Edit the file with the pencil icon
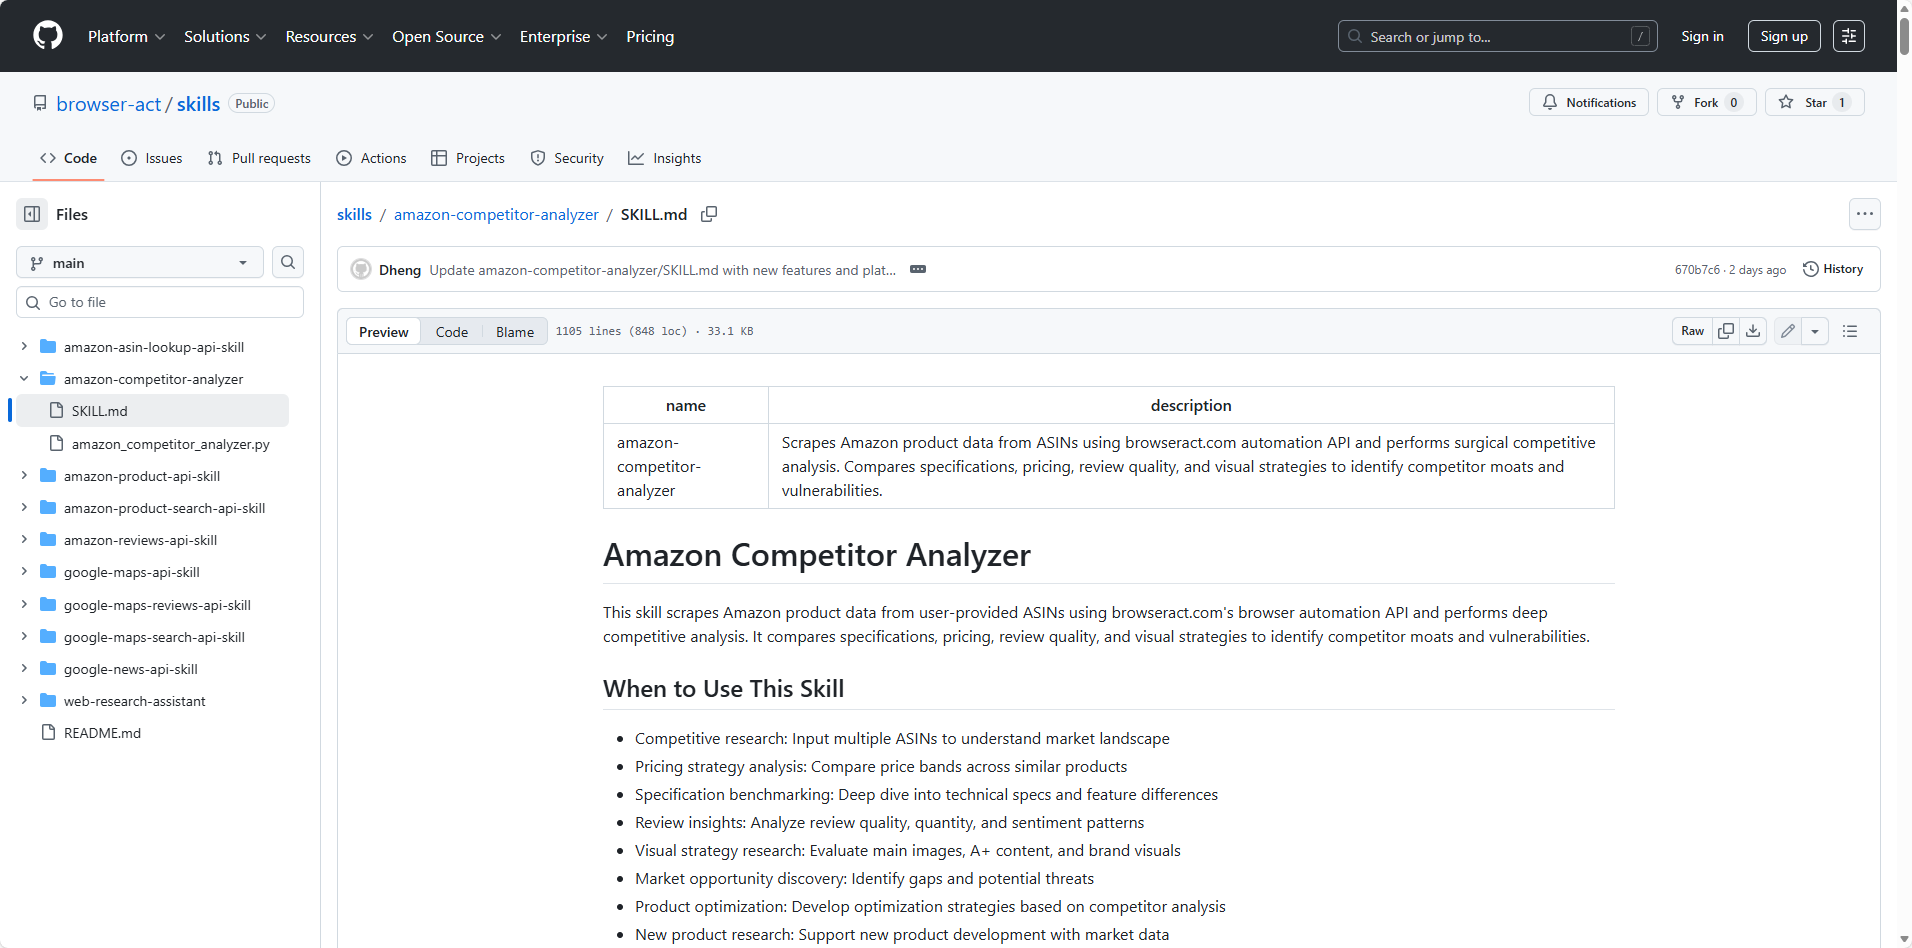Screen dimensions: 1912x948 1788,331
